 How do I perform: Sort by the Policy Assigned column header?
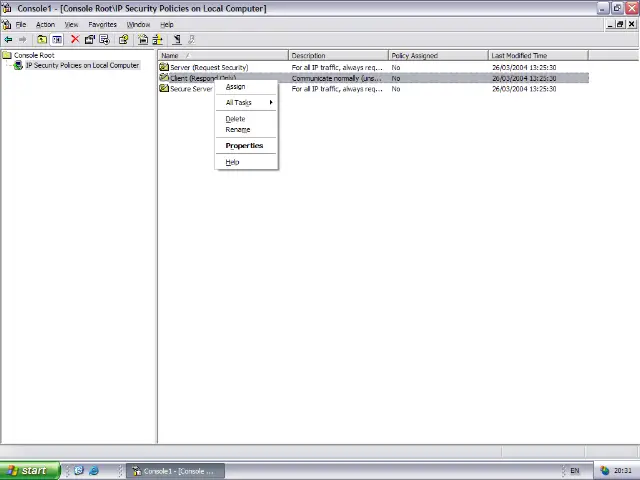coord(438,56)
